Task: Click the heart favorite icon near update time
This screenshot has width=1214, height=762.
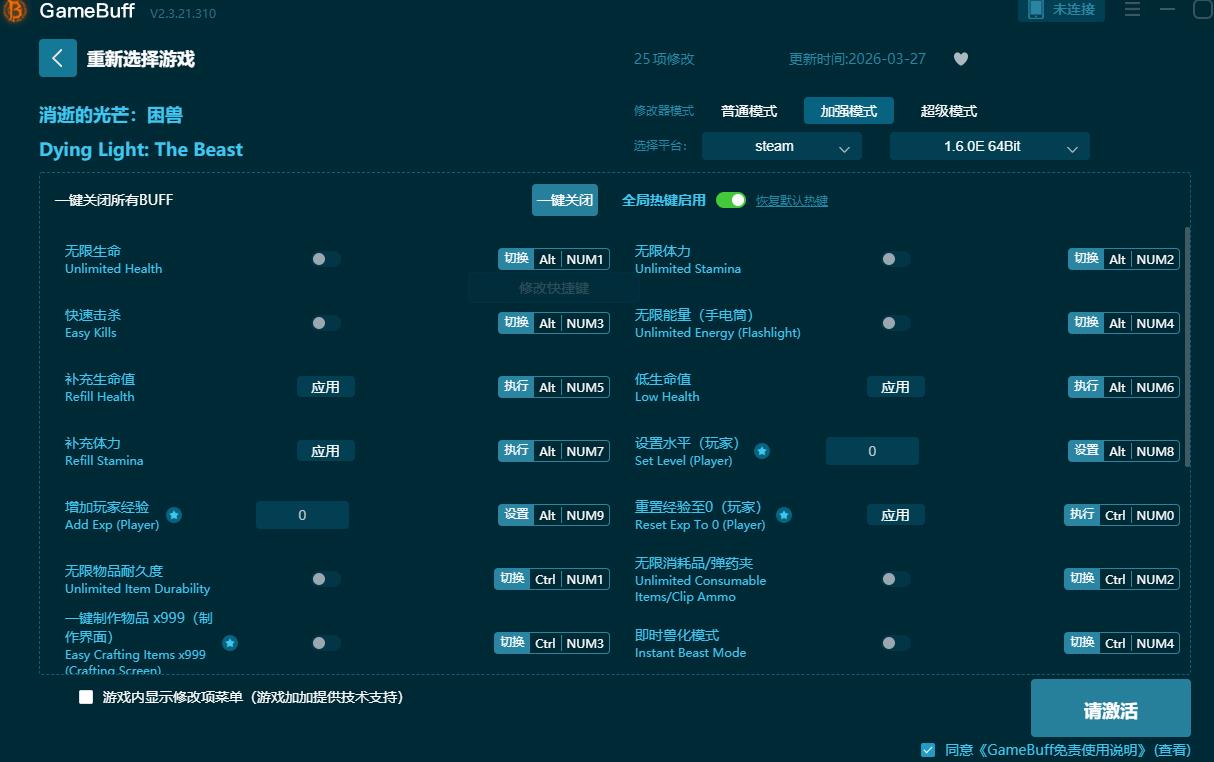Action: coord(961,59)
